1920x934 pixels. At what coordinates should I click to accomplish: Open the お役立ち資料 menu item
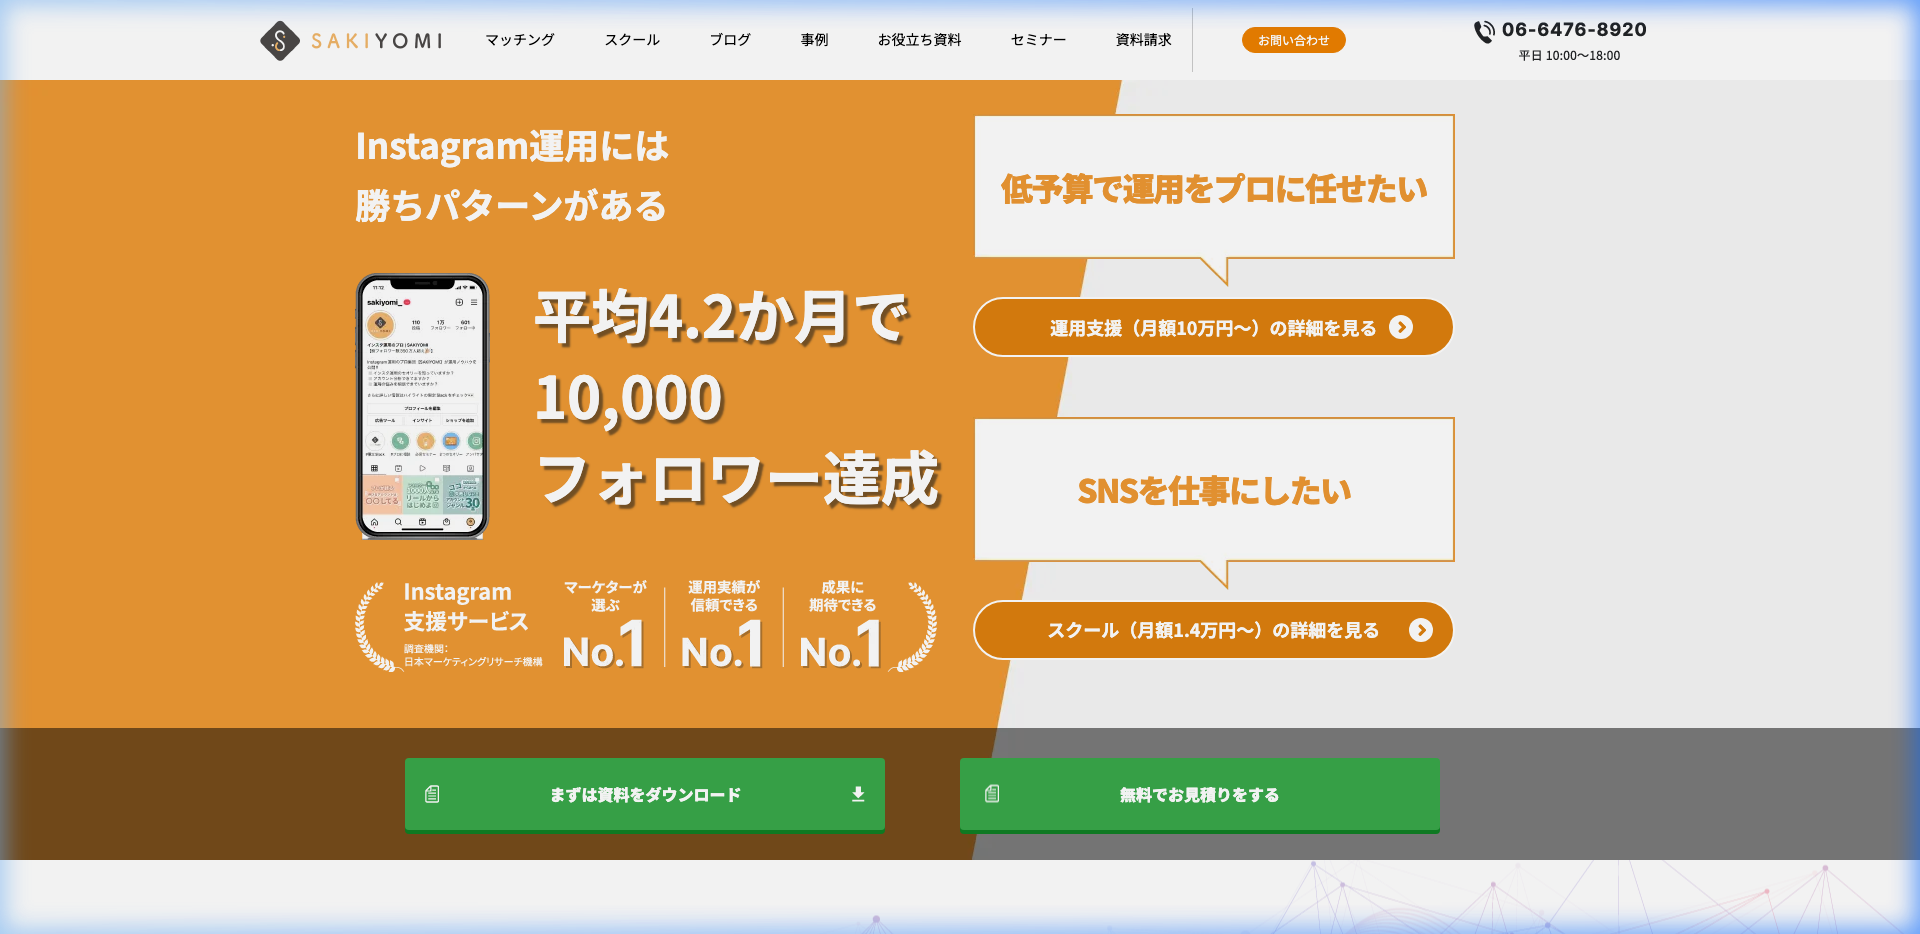pyautogui.click(x=919, y=40)
